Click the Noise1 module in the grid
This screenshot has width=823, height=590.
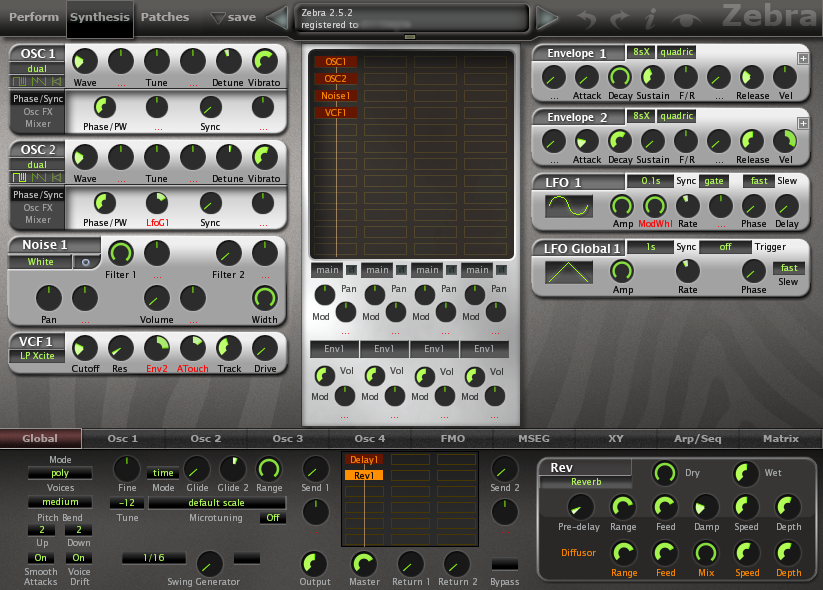coord(335,96)
